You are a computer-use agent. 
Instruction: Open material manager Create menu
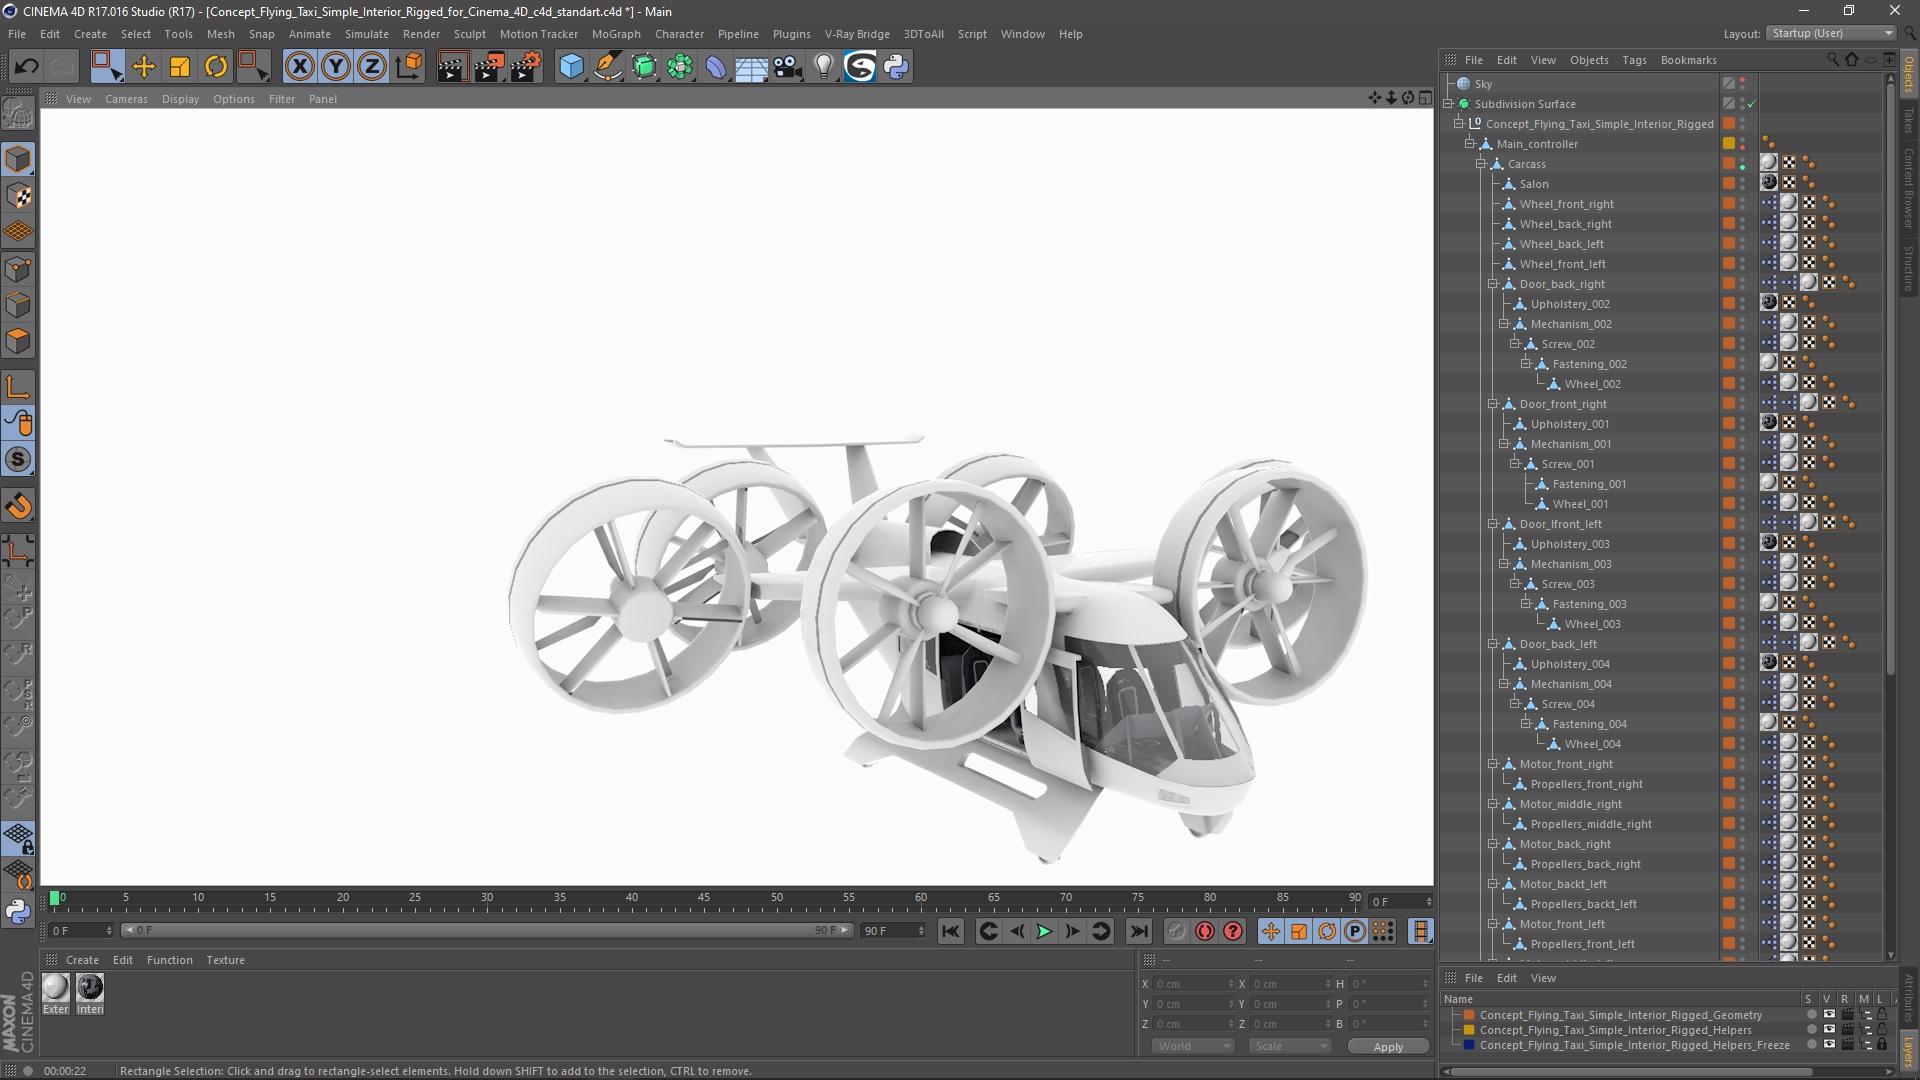coord(82,960)
